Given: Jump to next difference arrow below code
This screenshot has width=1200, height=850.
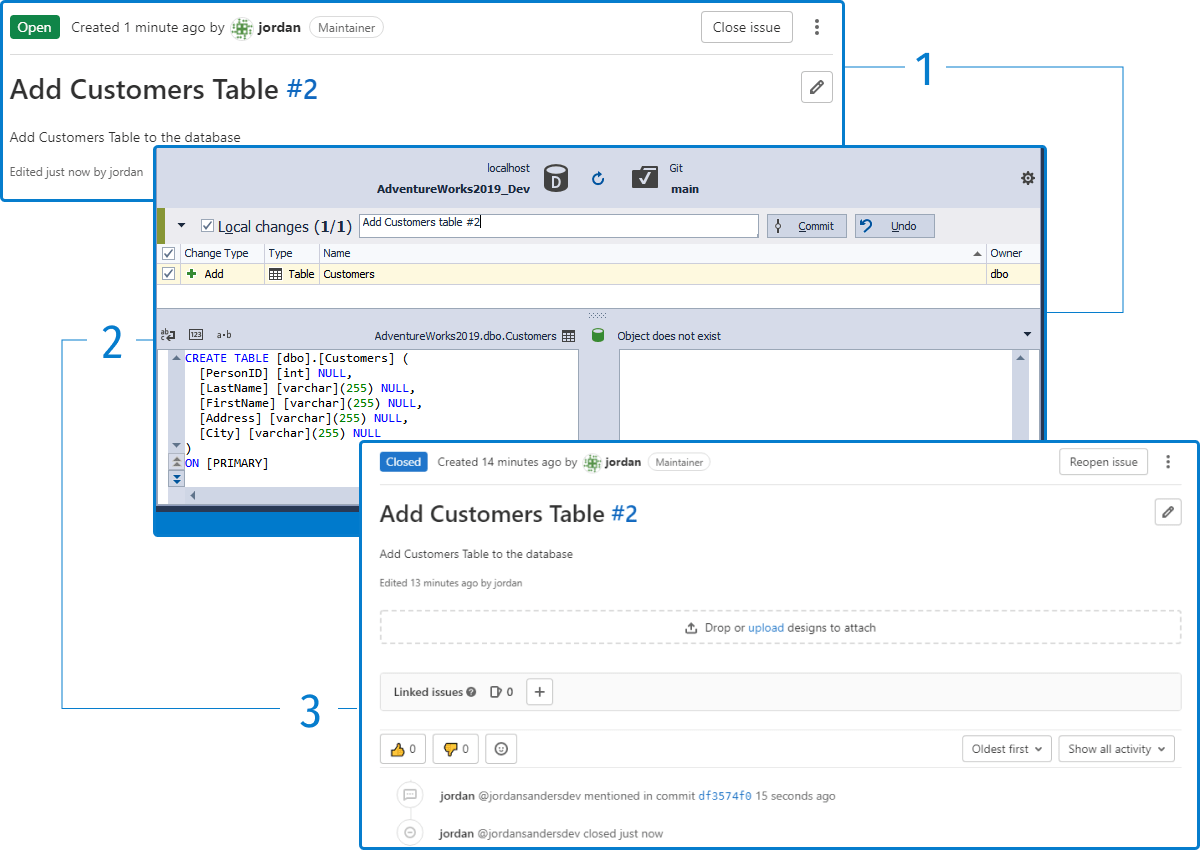Looking at the screenshot, I should pyautogui.click(x=177, y=480).
